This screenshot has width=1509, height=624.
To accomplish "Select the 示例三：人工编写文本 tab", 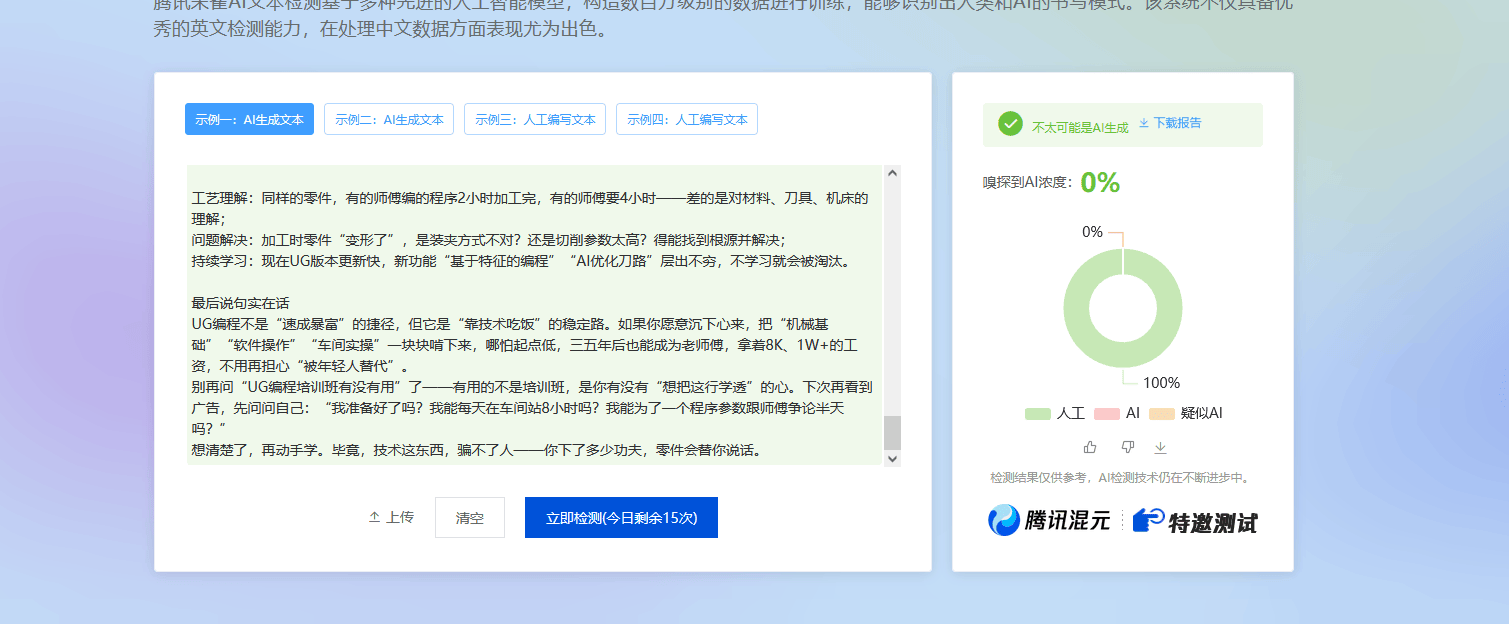I will pyautogui.click(x=534, y=118).
